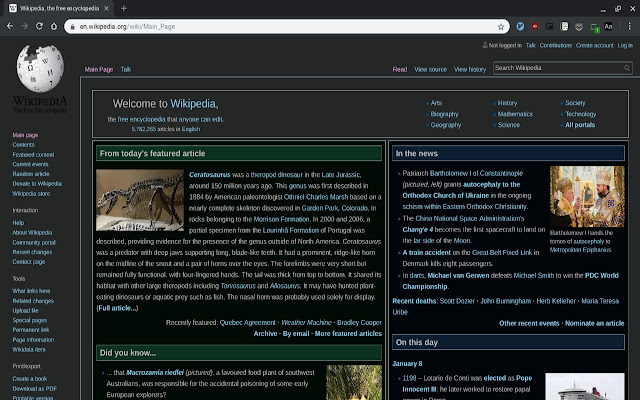Open the Morrison Formation link

point(282,219)
